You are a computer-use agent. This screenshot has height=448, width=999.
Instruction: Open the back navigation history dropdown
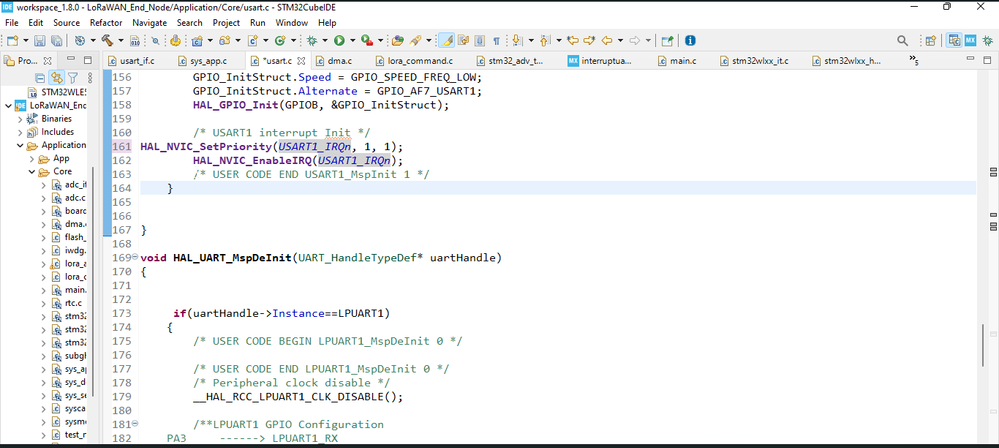tap(620, 41)
